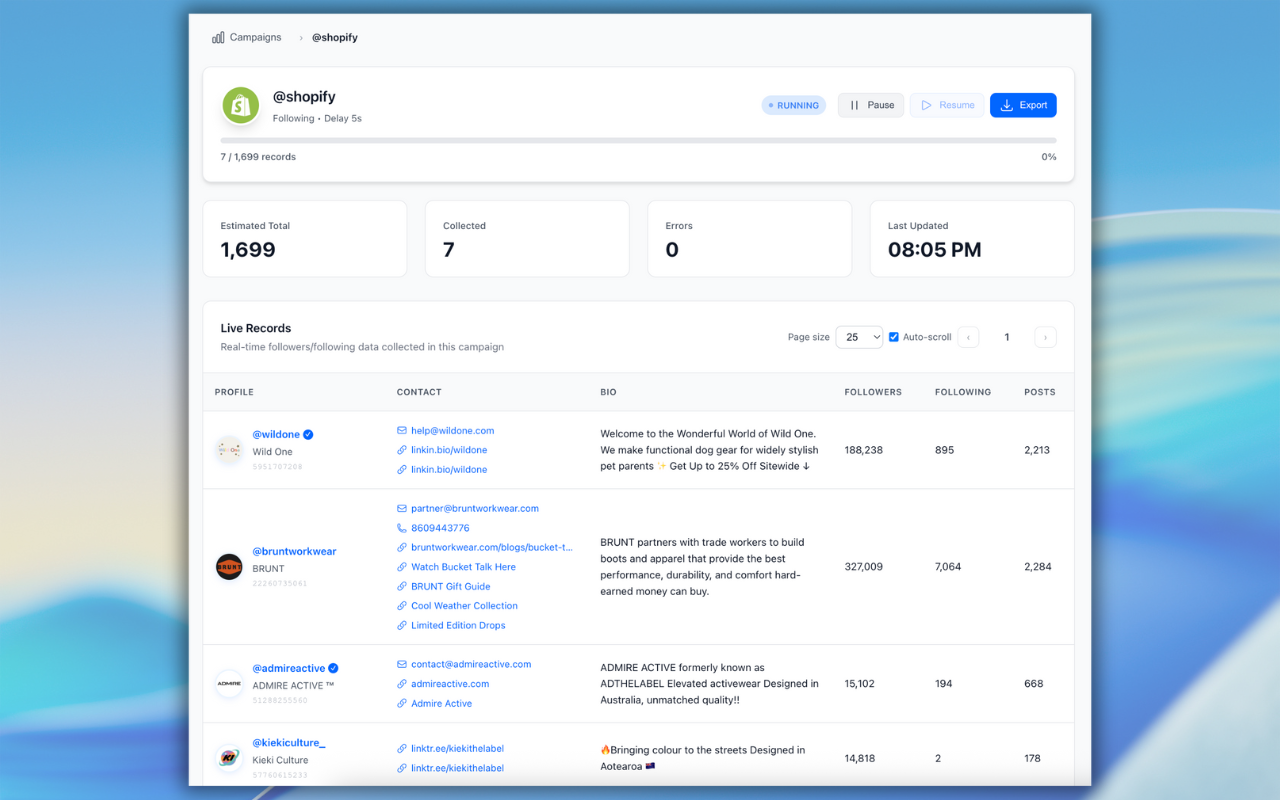
Task: Click the link icon beside Cool Weather Collection
Action: 402,606
